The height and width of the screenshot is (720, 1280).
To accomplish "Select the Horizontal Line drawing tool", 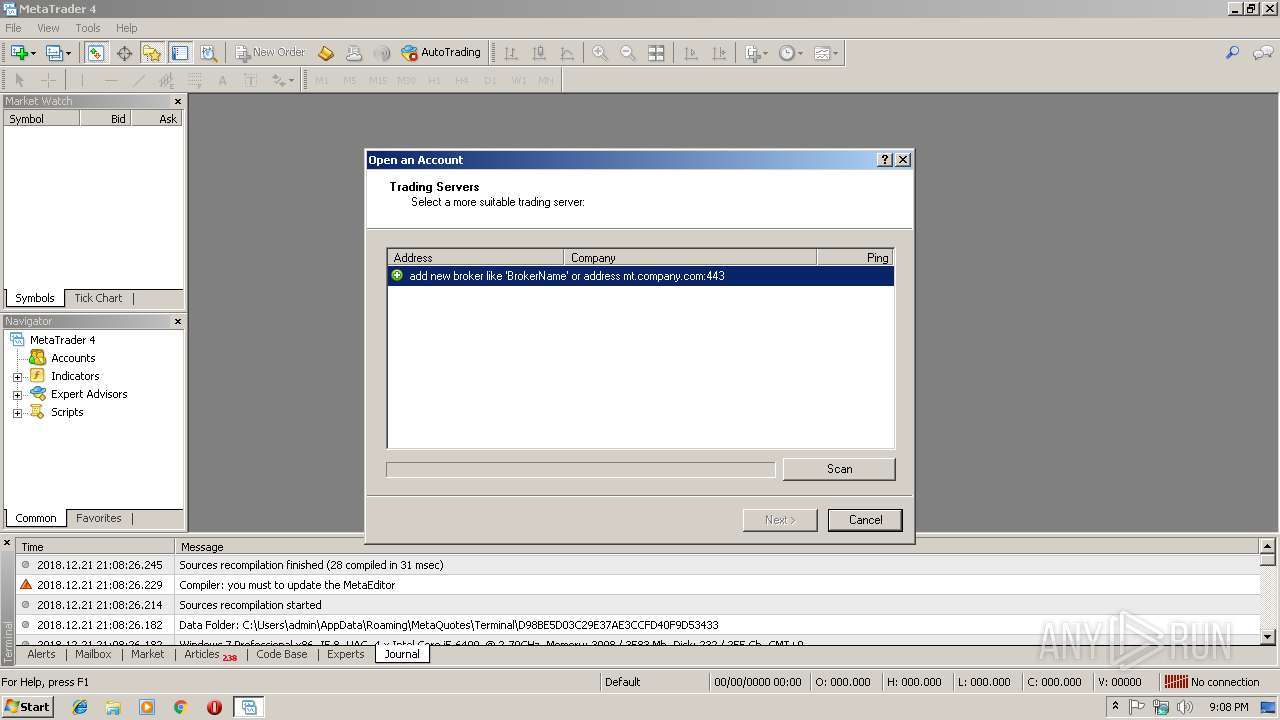I will click(111, 80).
